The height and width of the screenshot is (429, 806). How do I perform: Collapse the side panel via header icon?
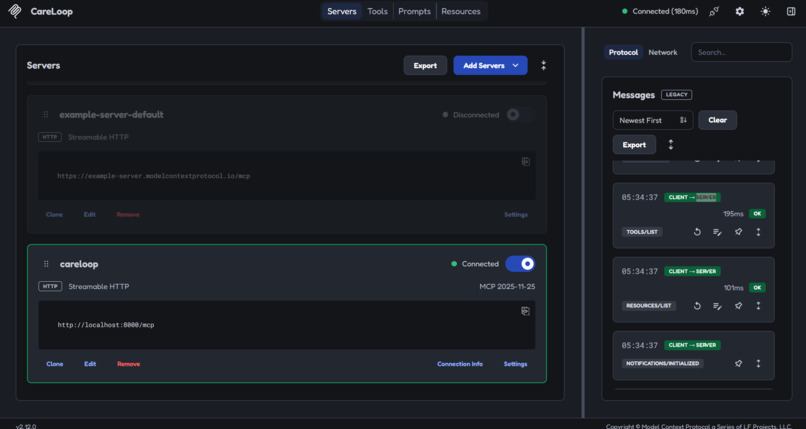point(791,11)
